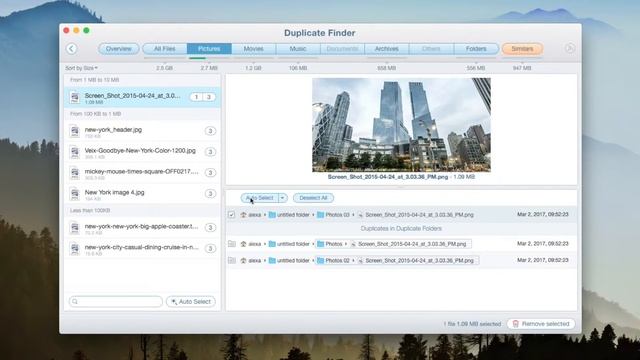The image size is (640, 360).
Task: Click the file icon beside big-apple-coaster file
Action: 75,228
